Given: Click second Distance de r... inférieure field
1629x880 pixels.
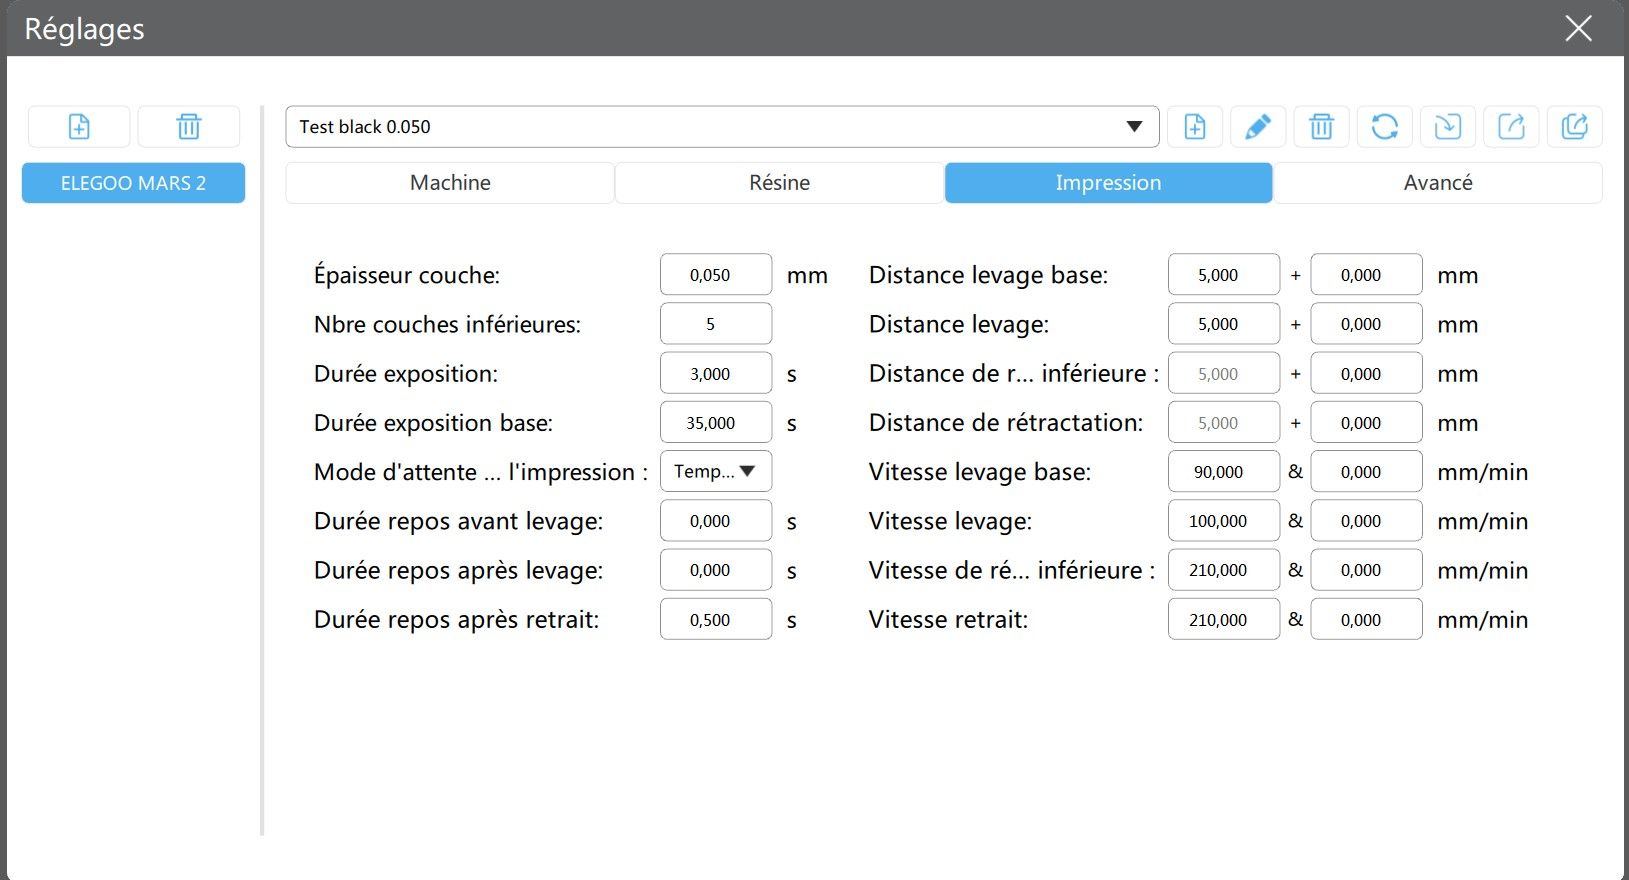Looking at the screenshot, I should [1366, 374].
